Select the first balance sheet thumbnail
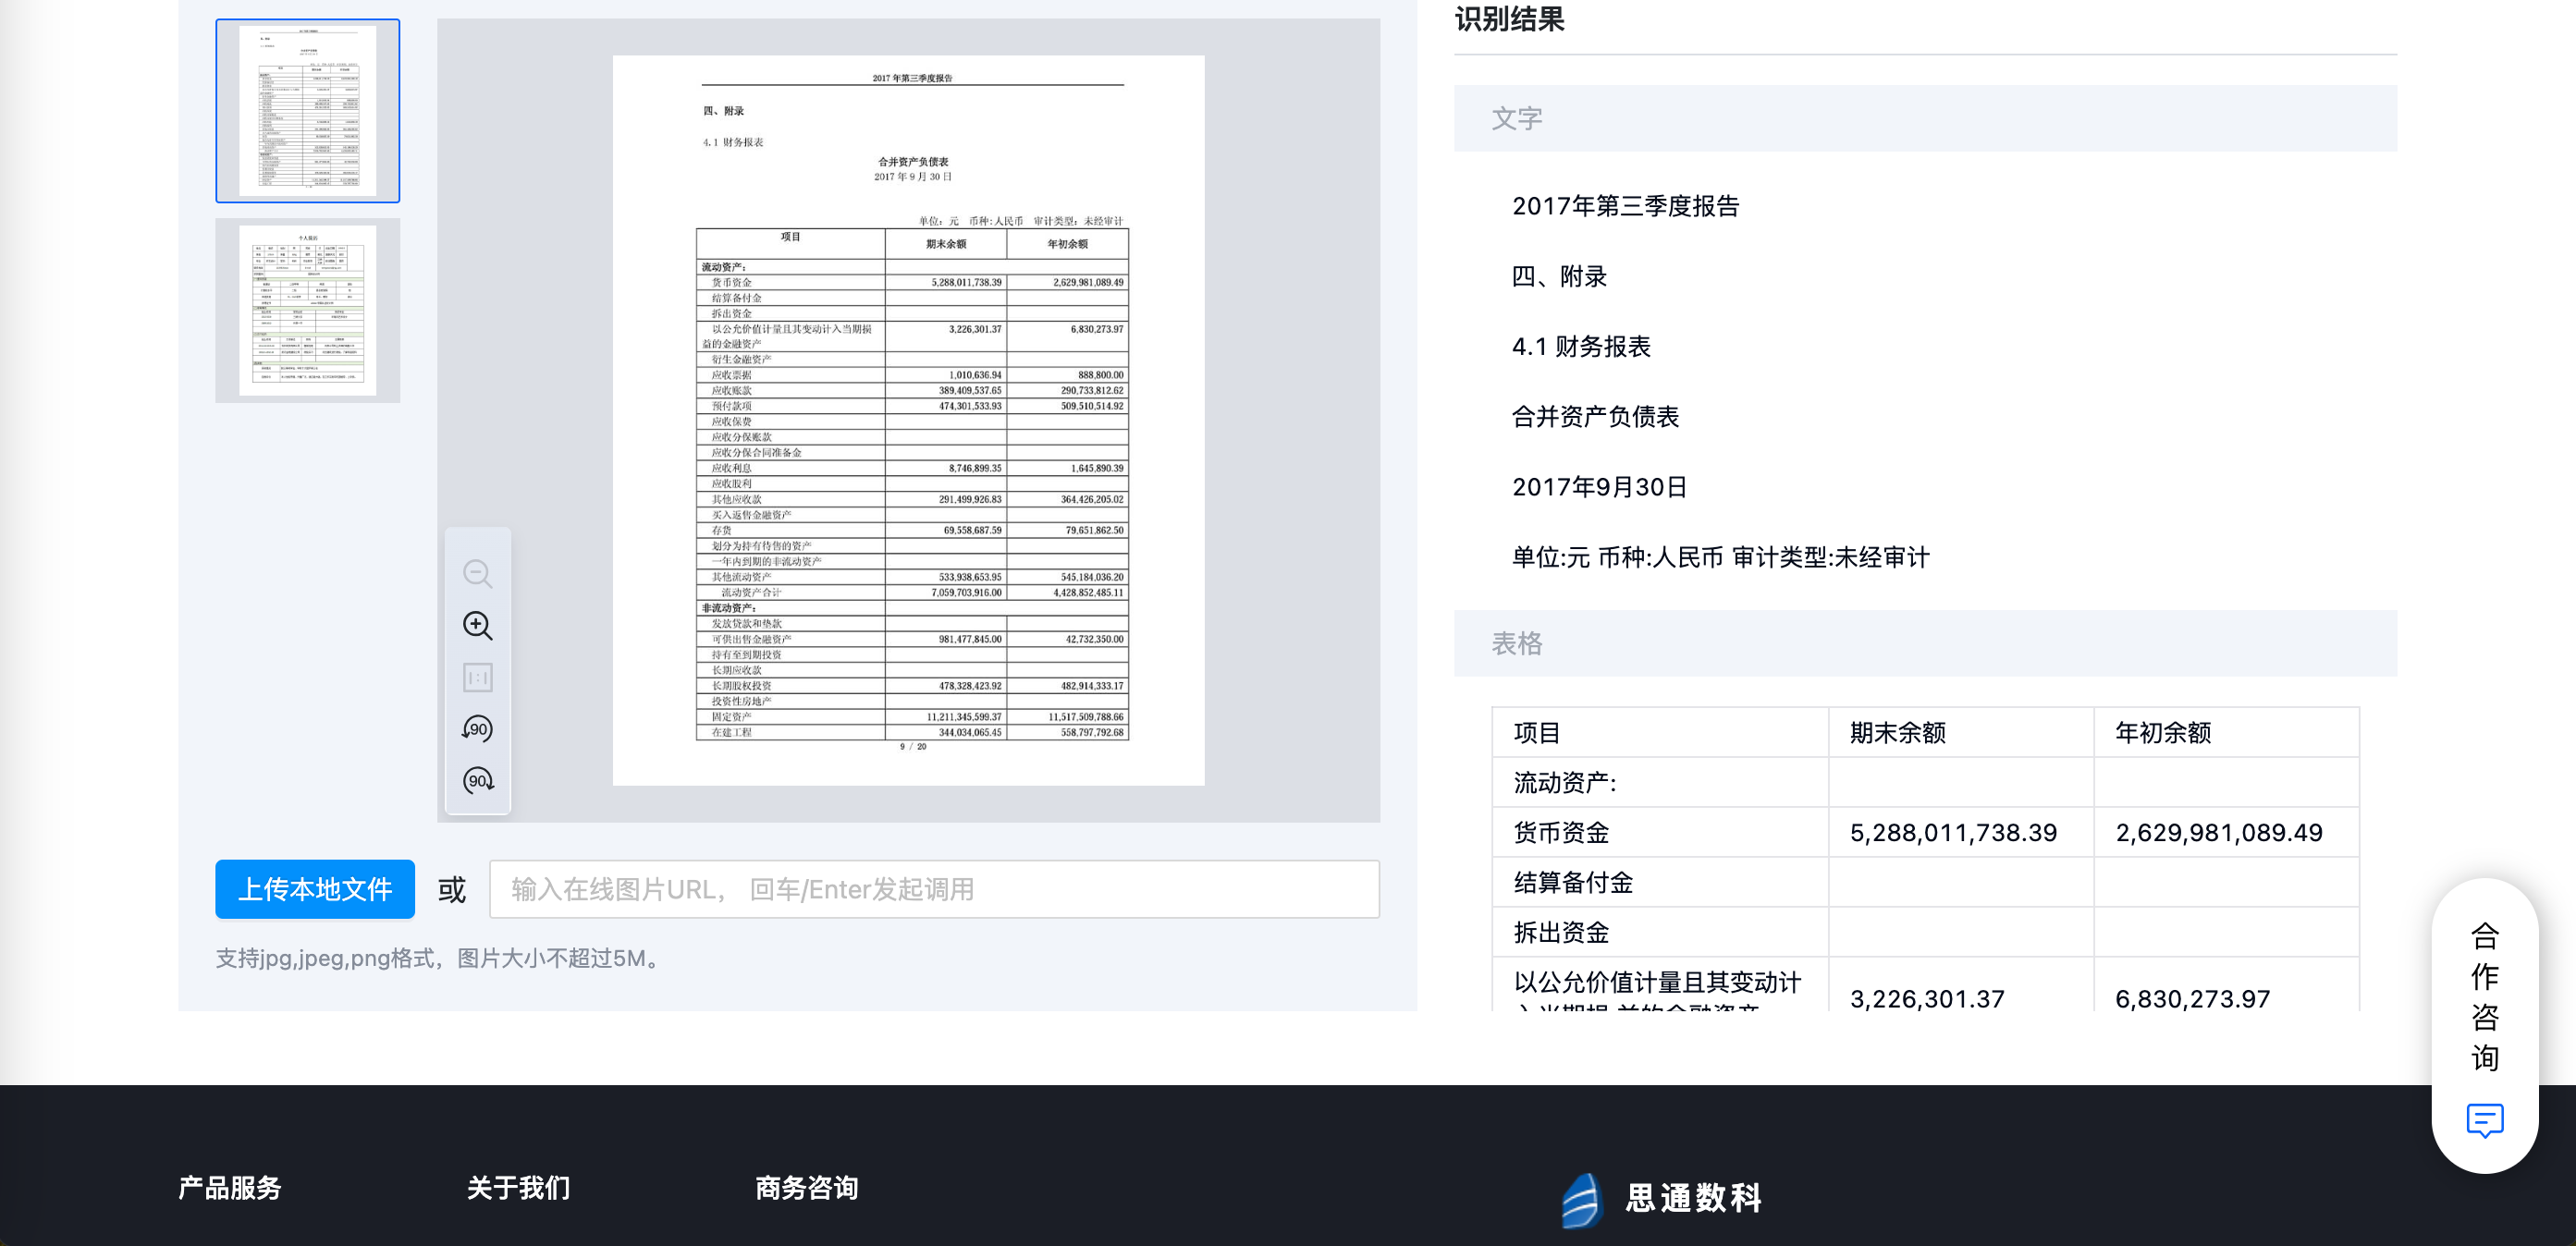This screenshot has width=2576, height=1246. point(308,111)
